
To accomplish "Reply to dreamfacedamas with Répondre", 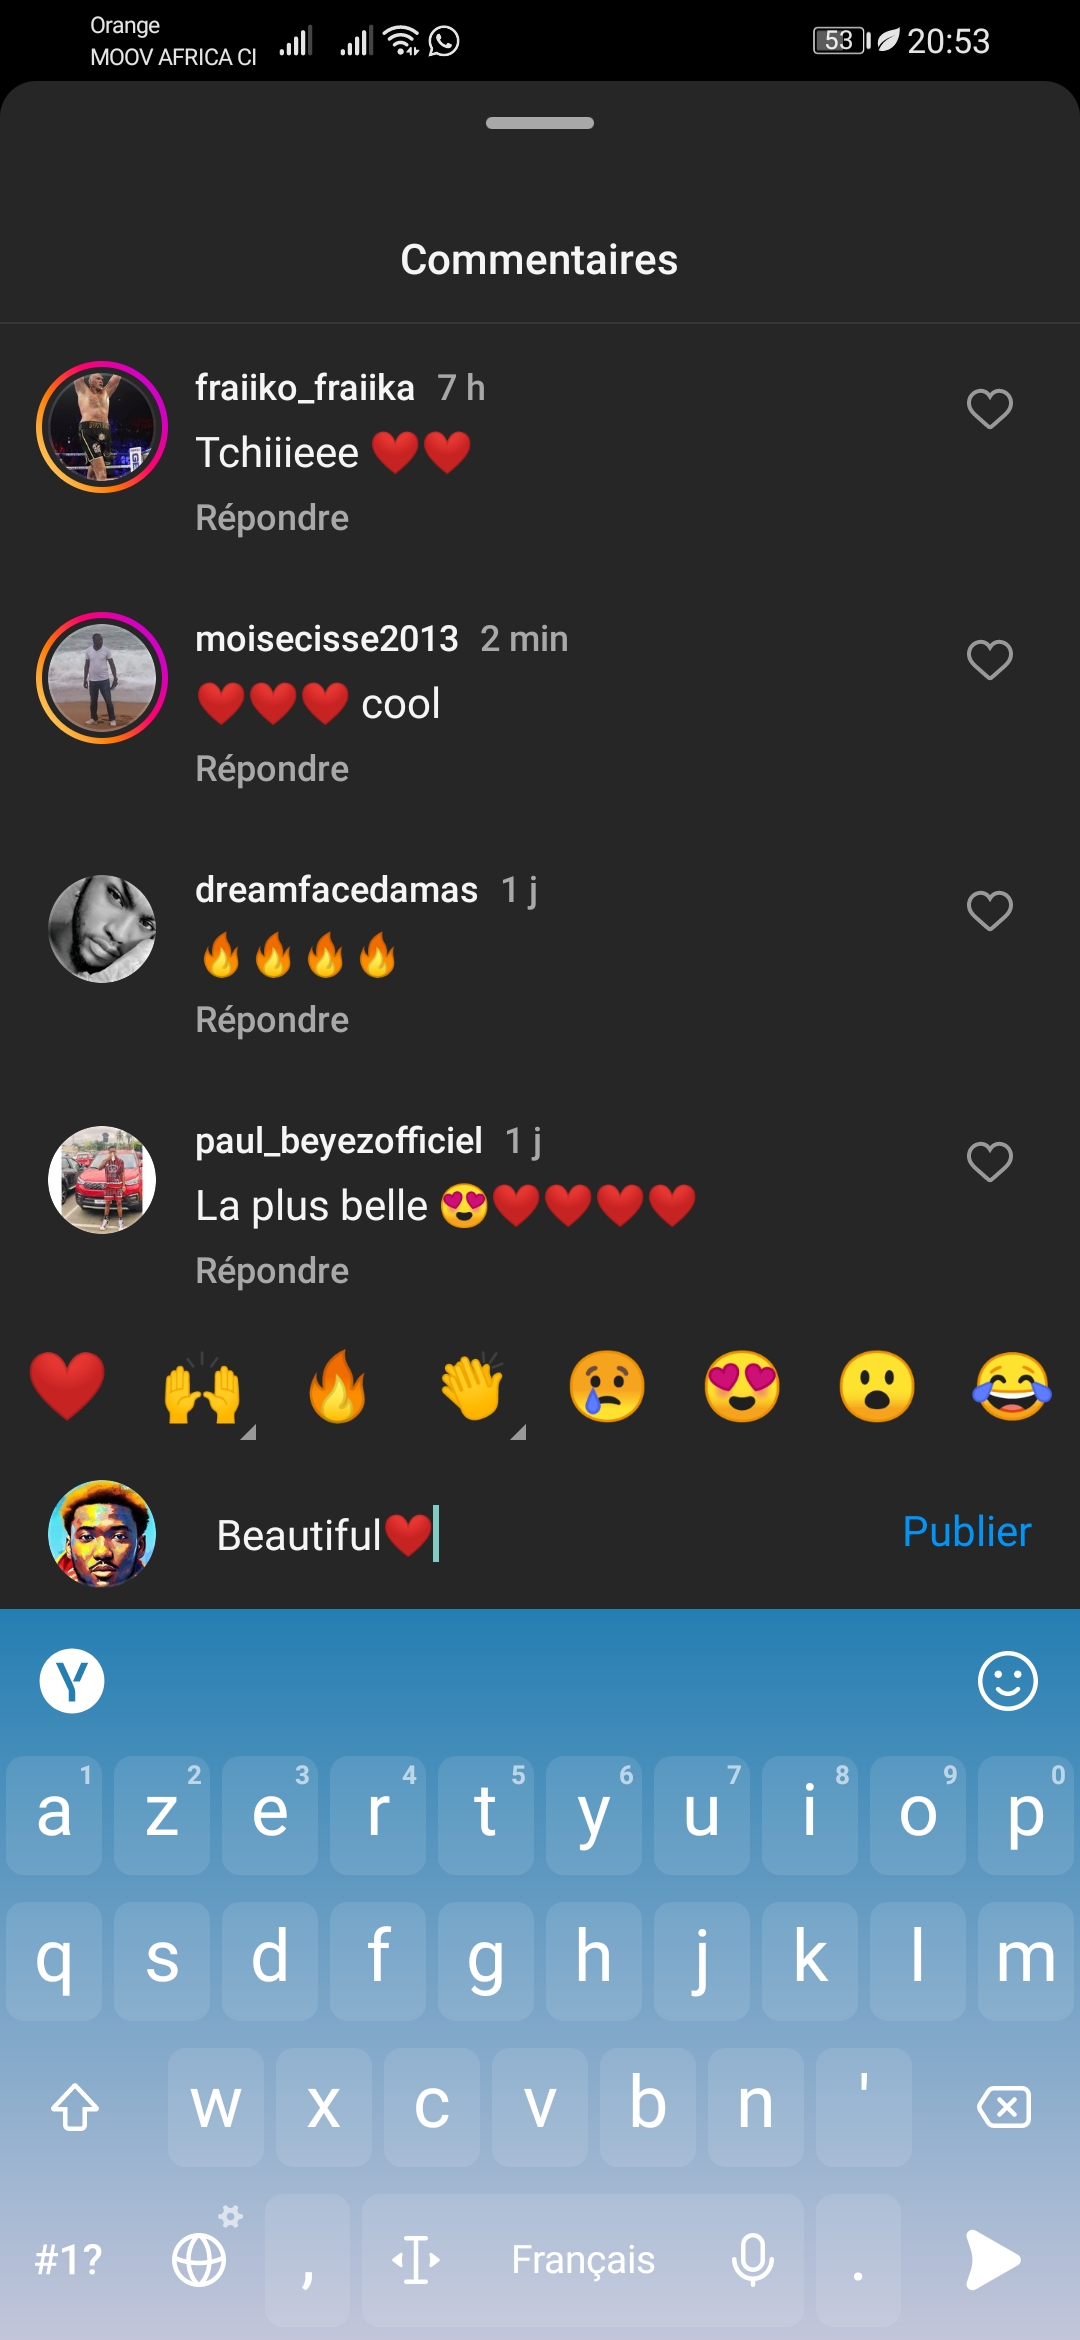I will click(272, 1020).
